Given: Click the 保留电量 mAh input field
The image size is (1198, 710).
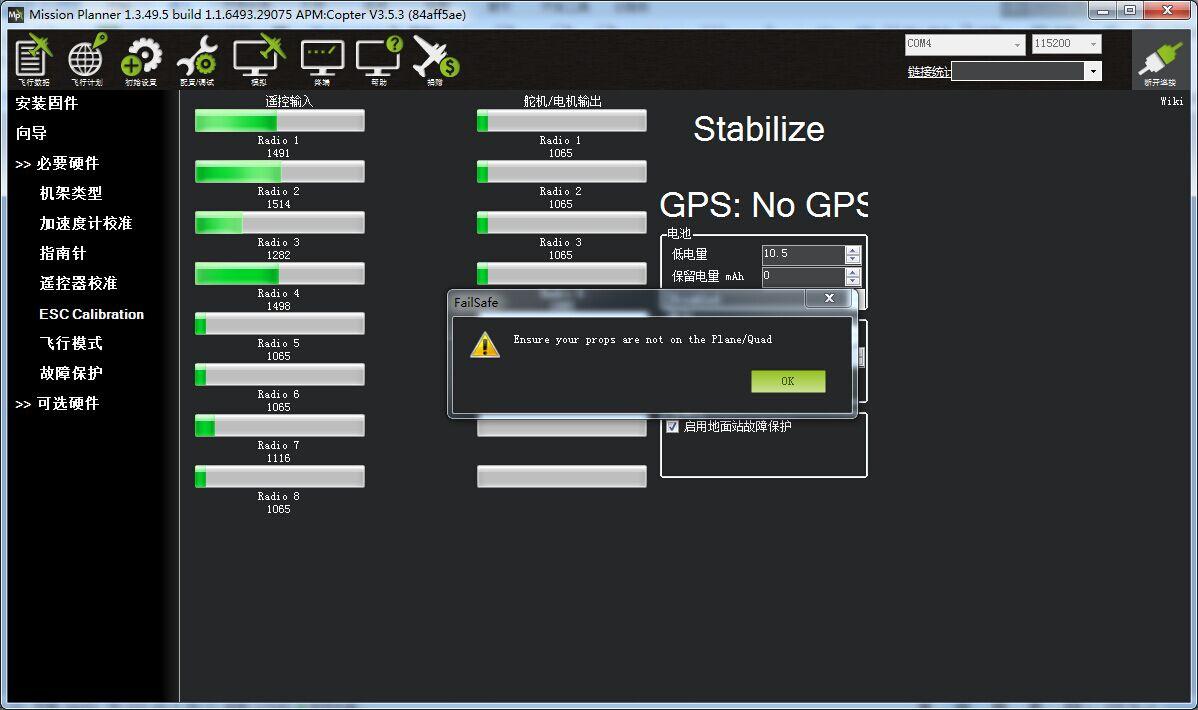Looking at the screenshot, I should [x=802, y=276].
